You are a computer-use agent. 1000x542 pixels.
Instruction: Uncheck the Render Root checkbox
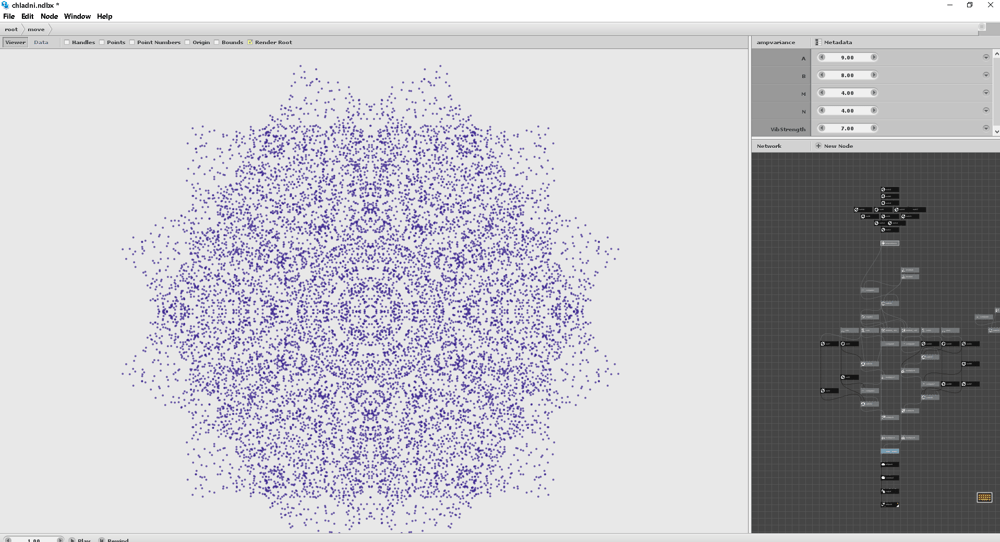click(x=250, y=42)
